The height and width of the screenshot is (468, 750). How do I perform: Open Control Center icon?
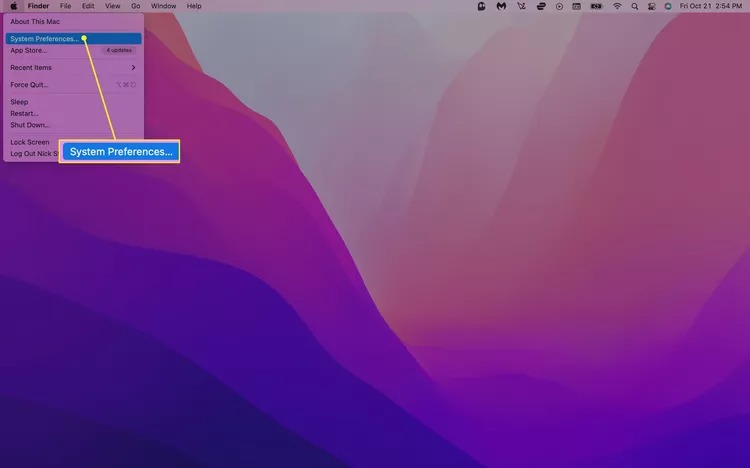coord(651,6)
